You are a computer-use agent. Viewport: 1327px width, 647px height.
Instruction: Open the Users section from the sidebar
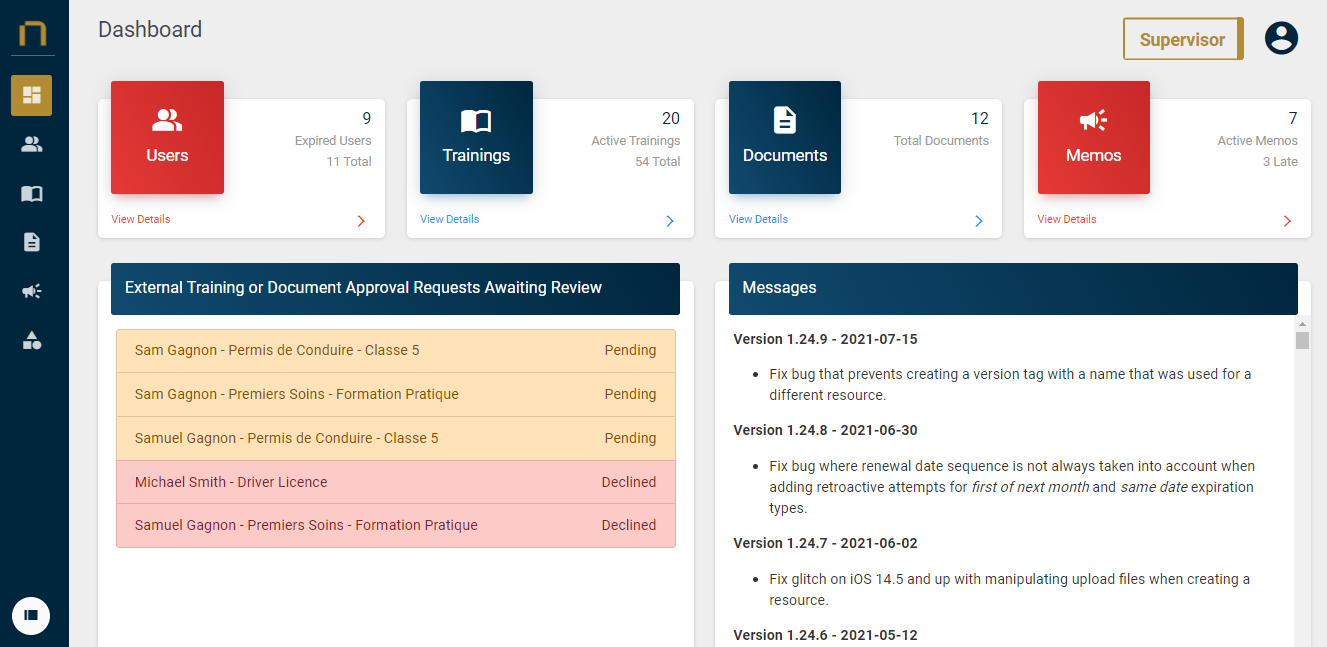[32, 143]
